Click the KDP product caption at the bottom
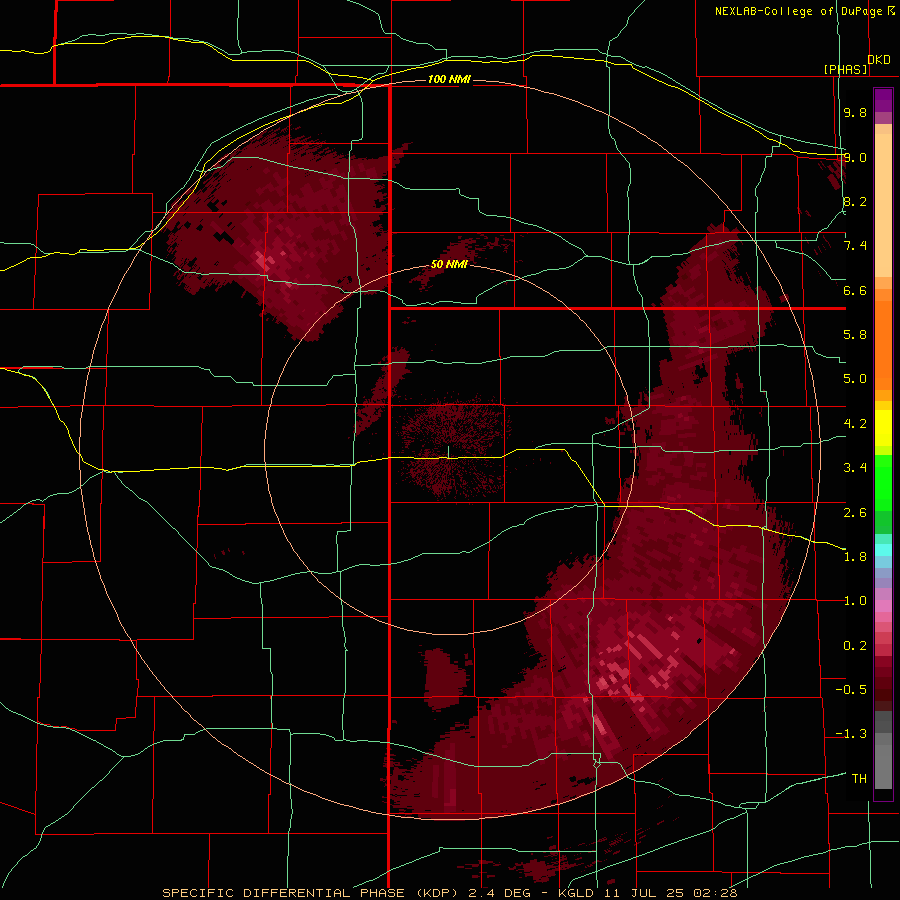The image size is (900, 900). tap(449, 893)
